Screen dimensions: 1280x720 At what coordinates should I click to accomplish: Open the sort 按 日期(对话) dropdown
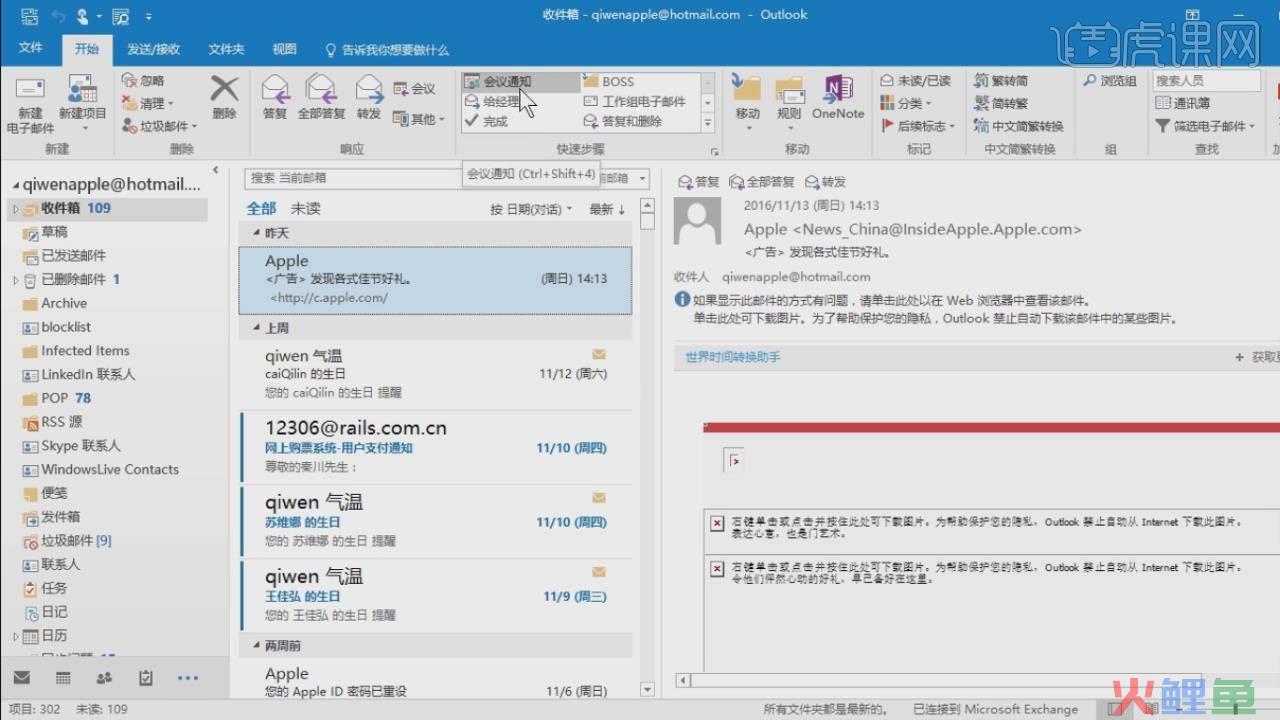pyautogui.click(x=531, y=209)
